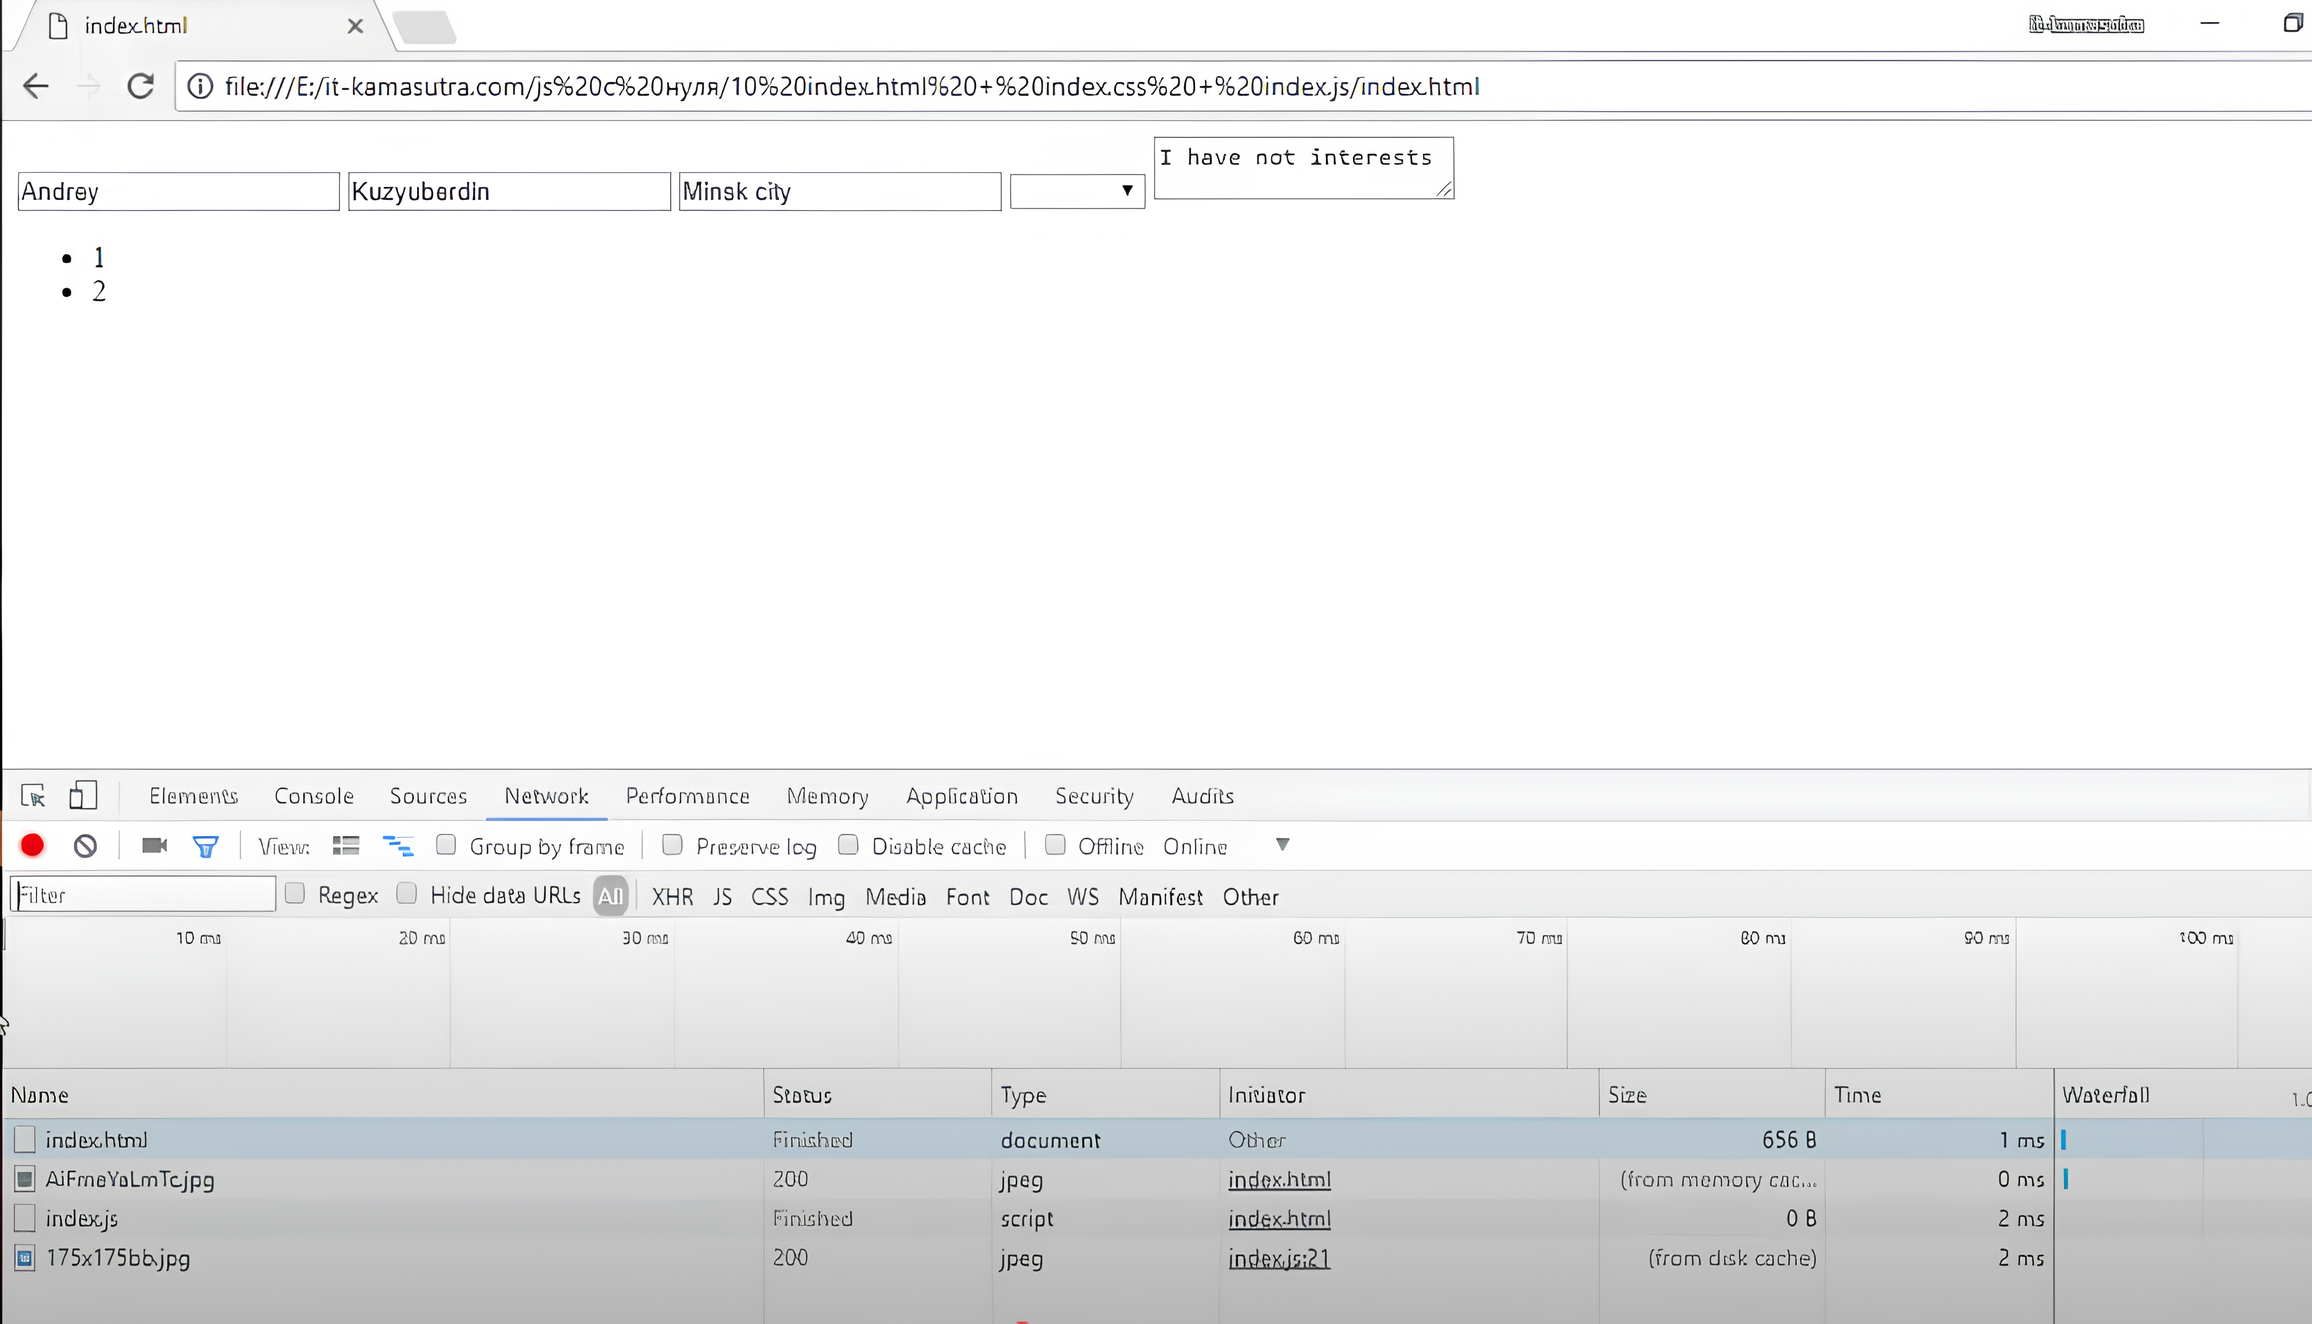Activate the inspect element picker icon

click(x=33, y=796)
